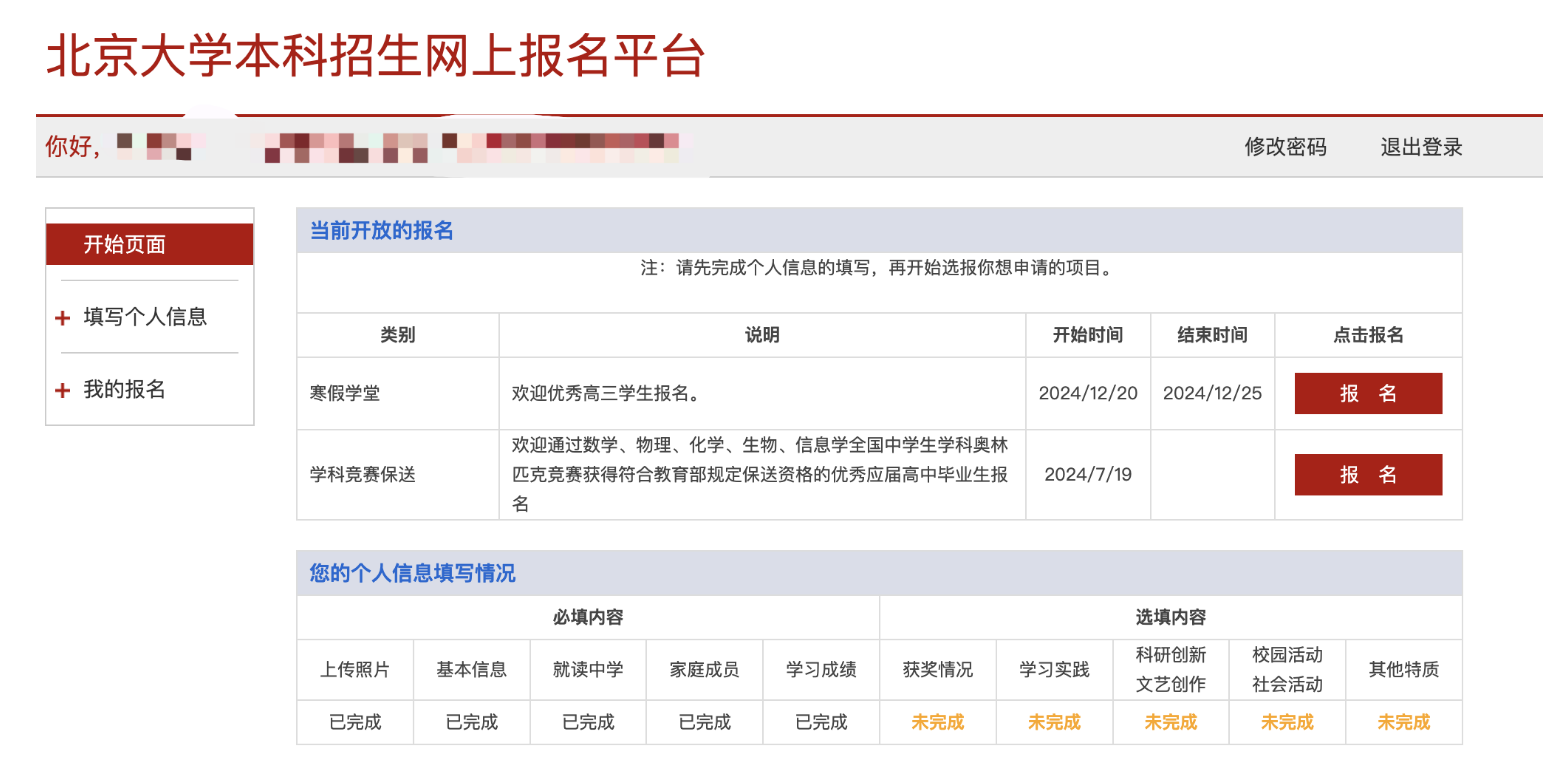Image resolution: width=1556 pixels, height=773 pixels.
Task: Click the 学科竞赛保送 description text
Action: [x=760, y=474]
